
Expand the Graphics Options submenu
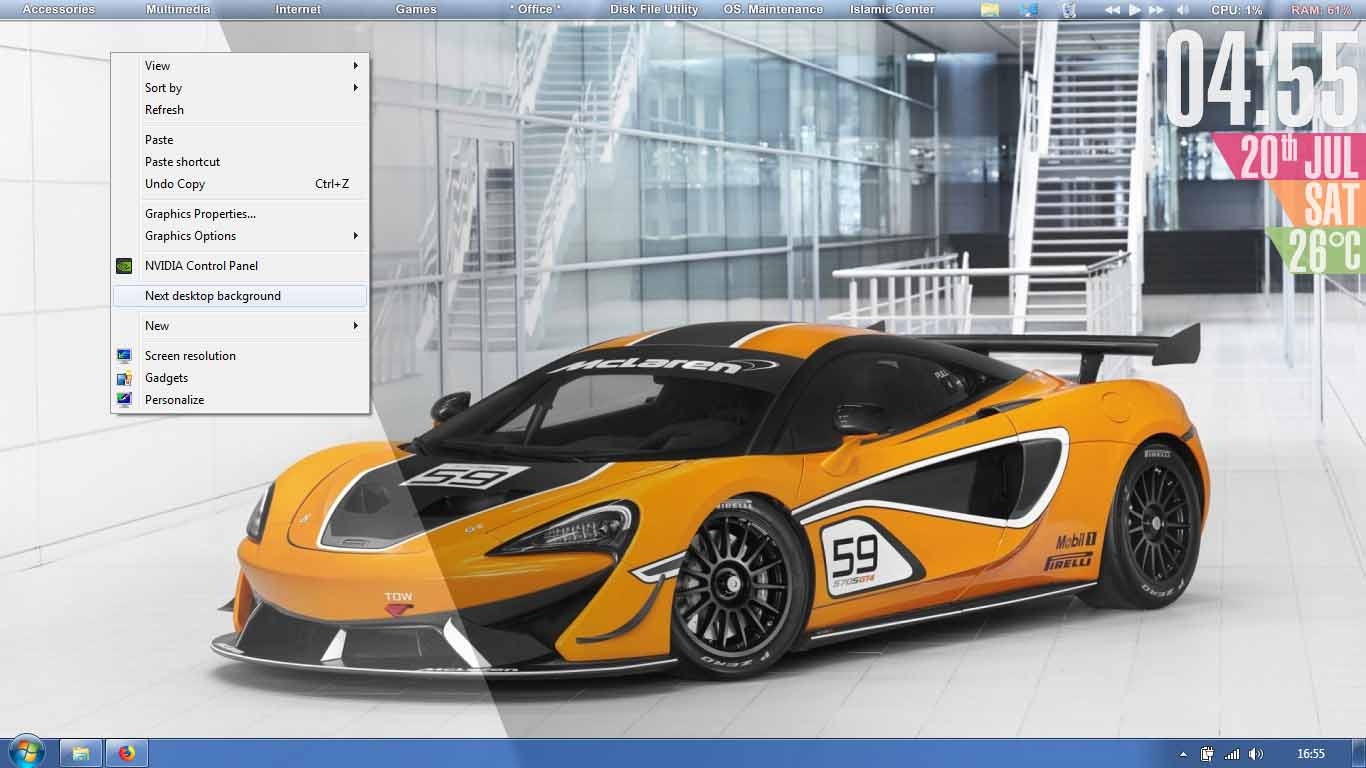[x=240, y=236]
